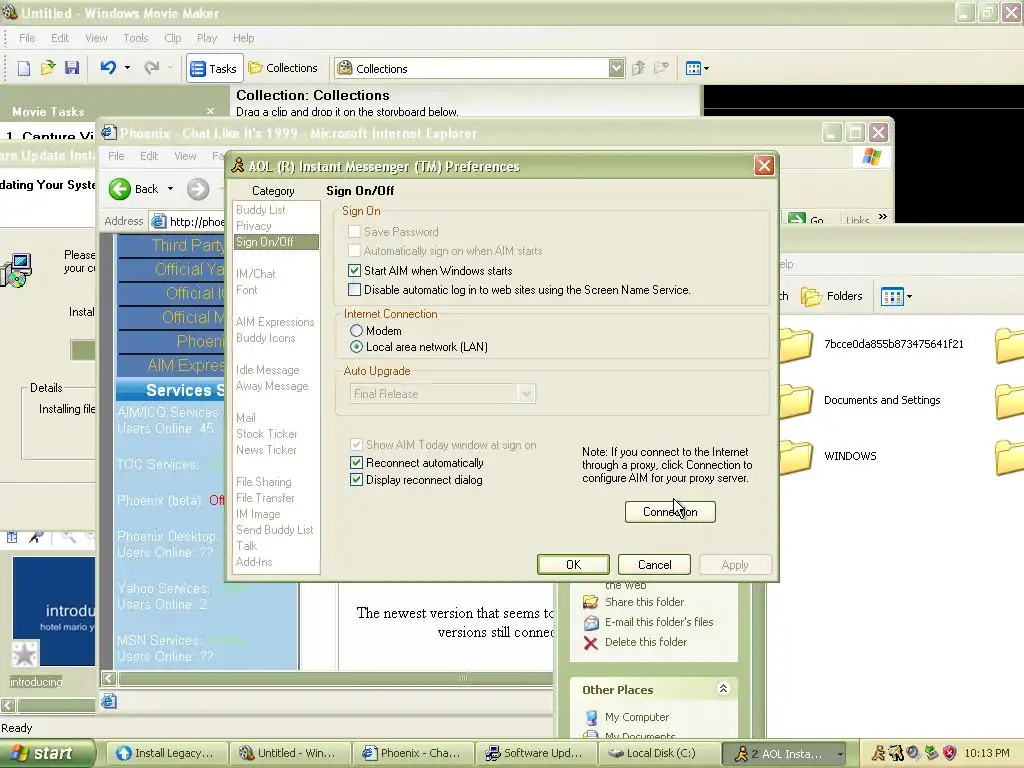Click Forward arrow icon in Internet Explorer
This screenshot has height=768, width=1024.
coord(198,189)
